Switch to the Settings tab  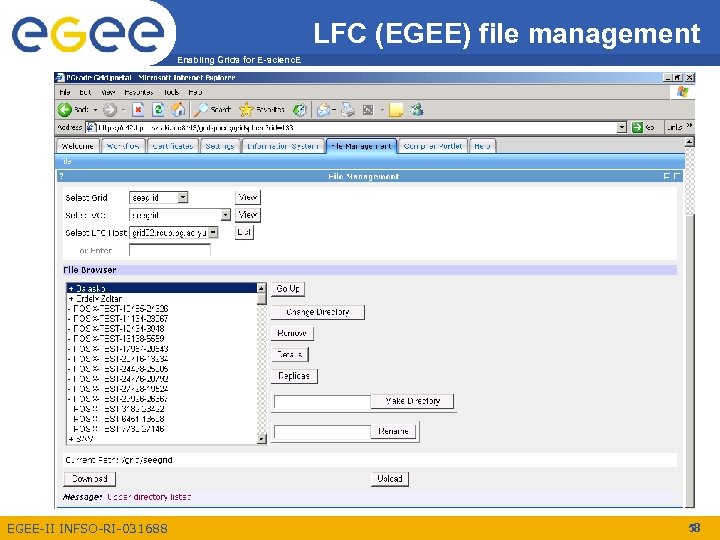220,146
